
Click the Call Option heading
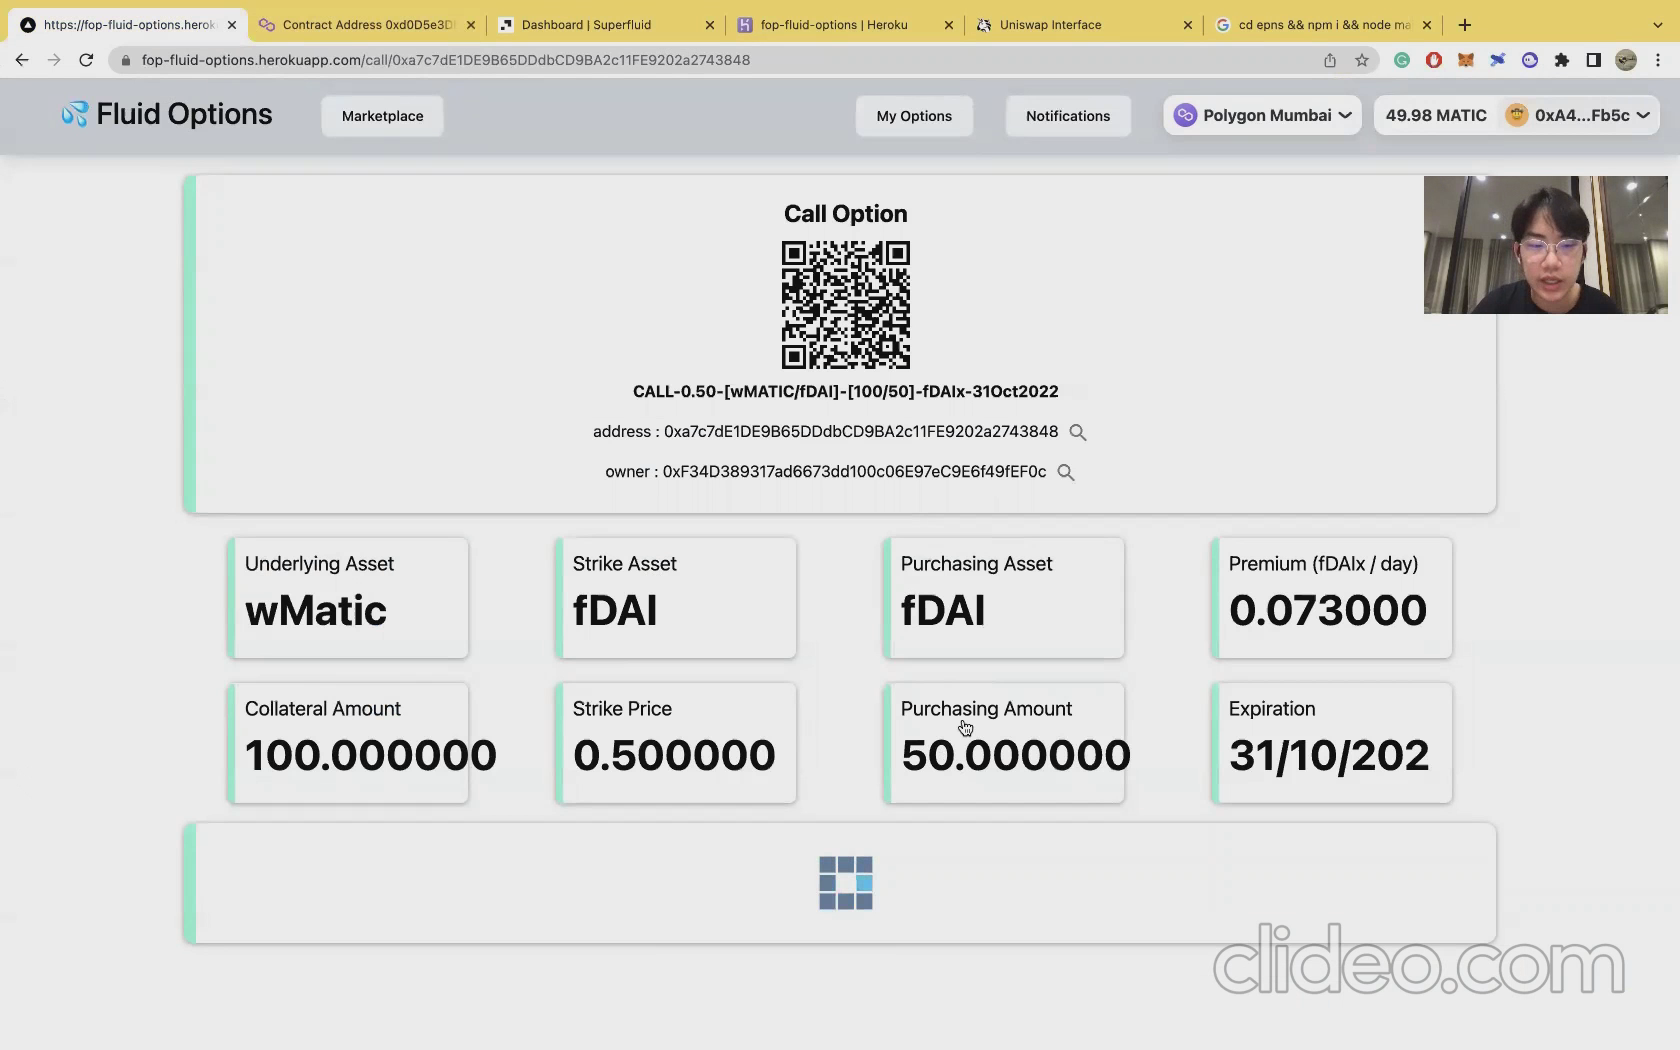[846, 214]
